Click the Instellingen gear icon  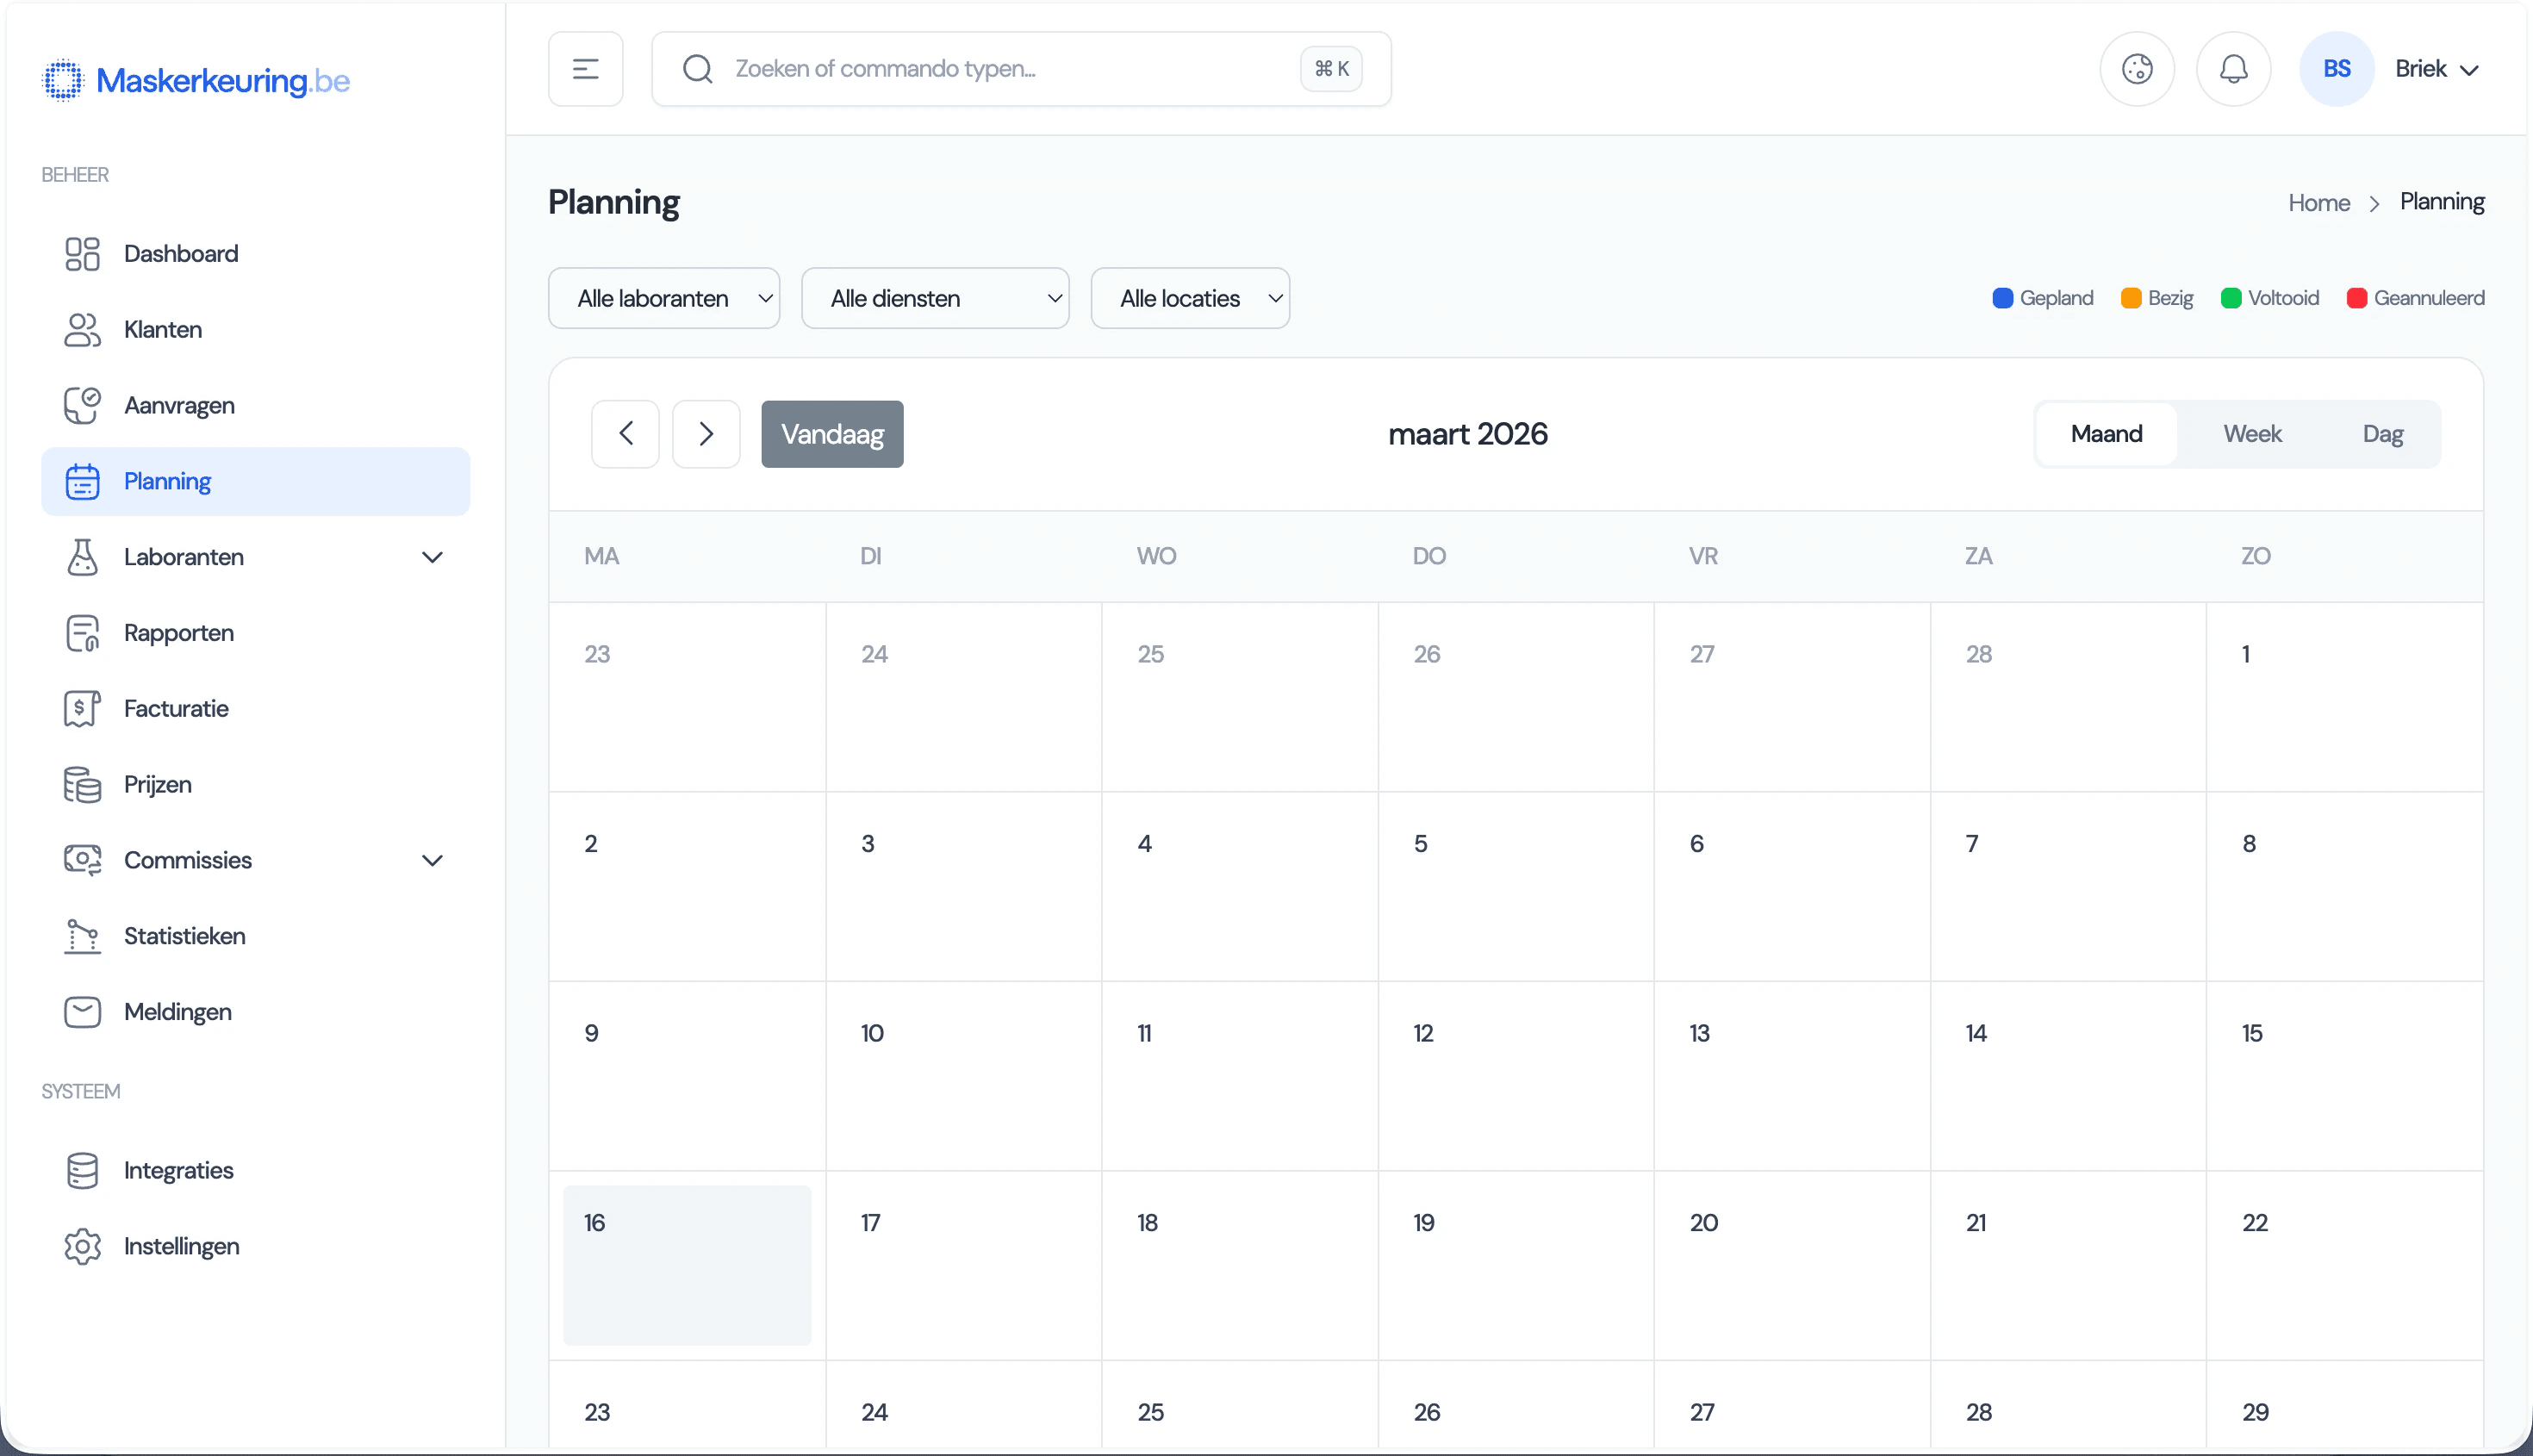tap(81, 1246)
